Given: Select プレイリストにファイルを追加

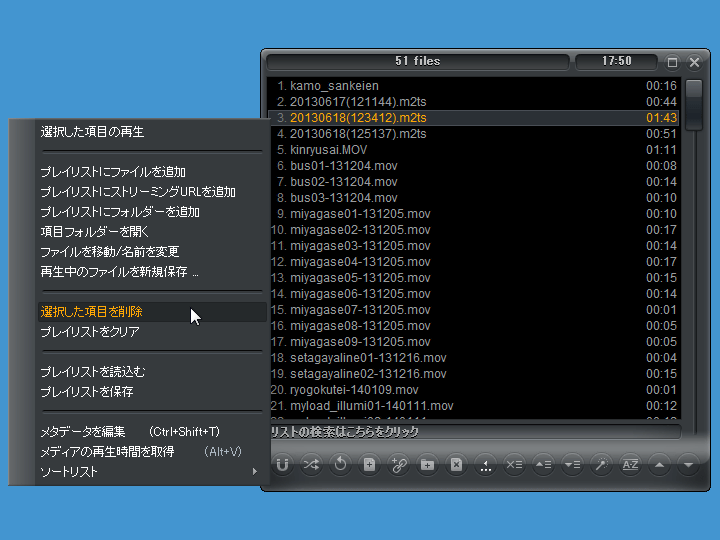Looking at the screenshot, I should coord(152,172).
